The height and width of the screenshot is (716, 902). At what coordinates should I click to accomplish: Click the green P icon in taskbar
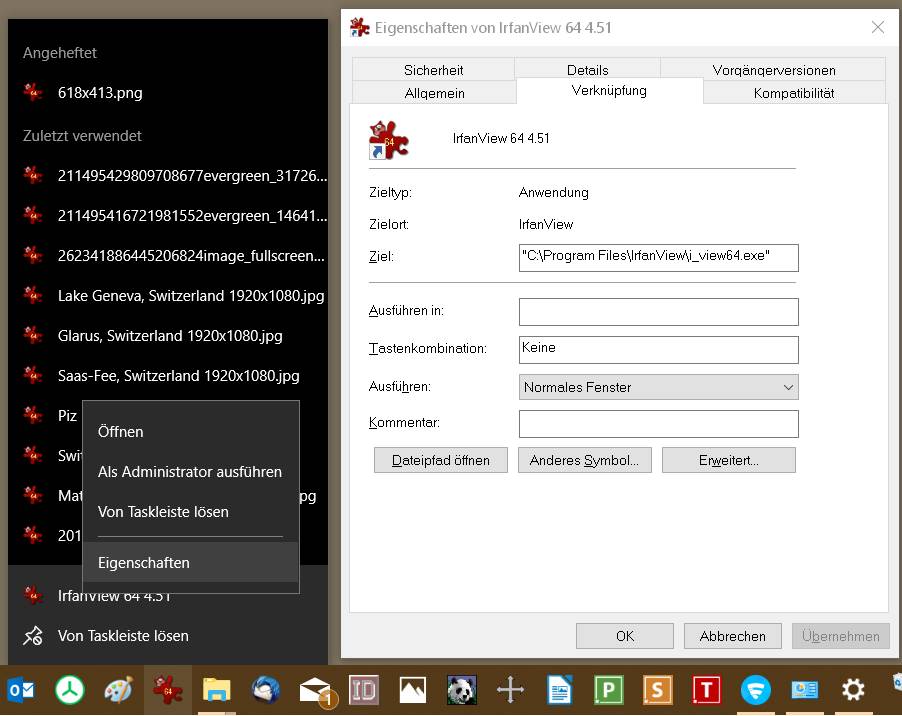click(x=608, y=690)
